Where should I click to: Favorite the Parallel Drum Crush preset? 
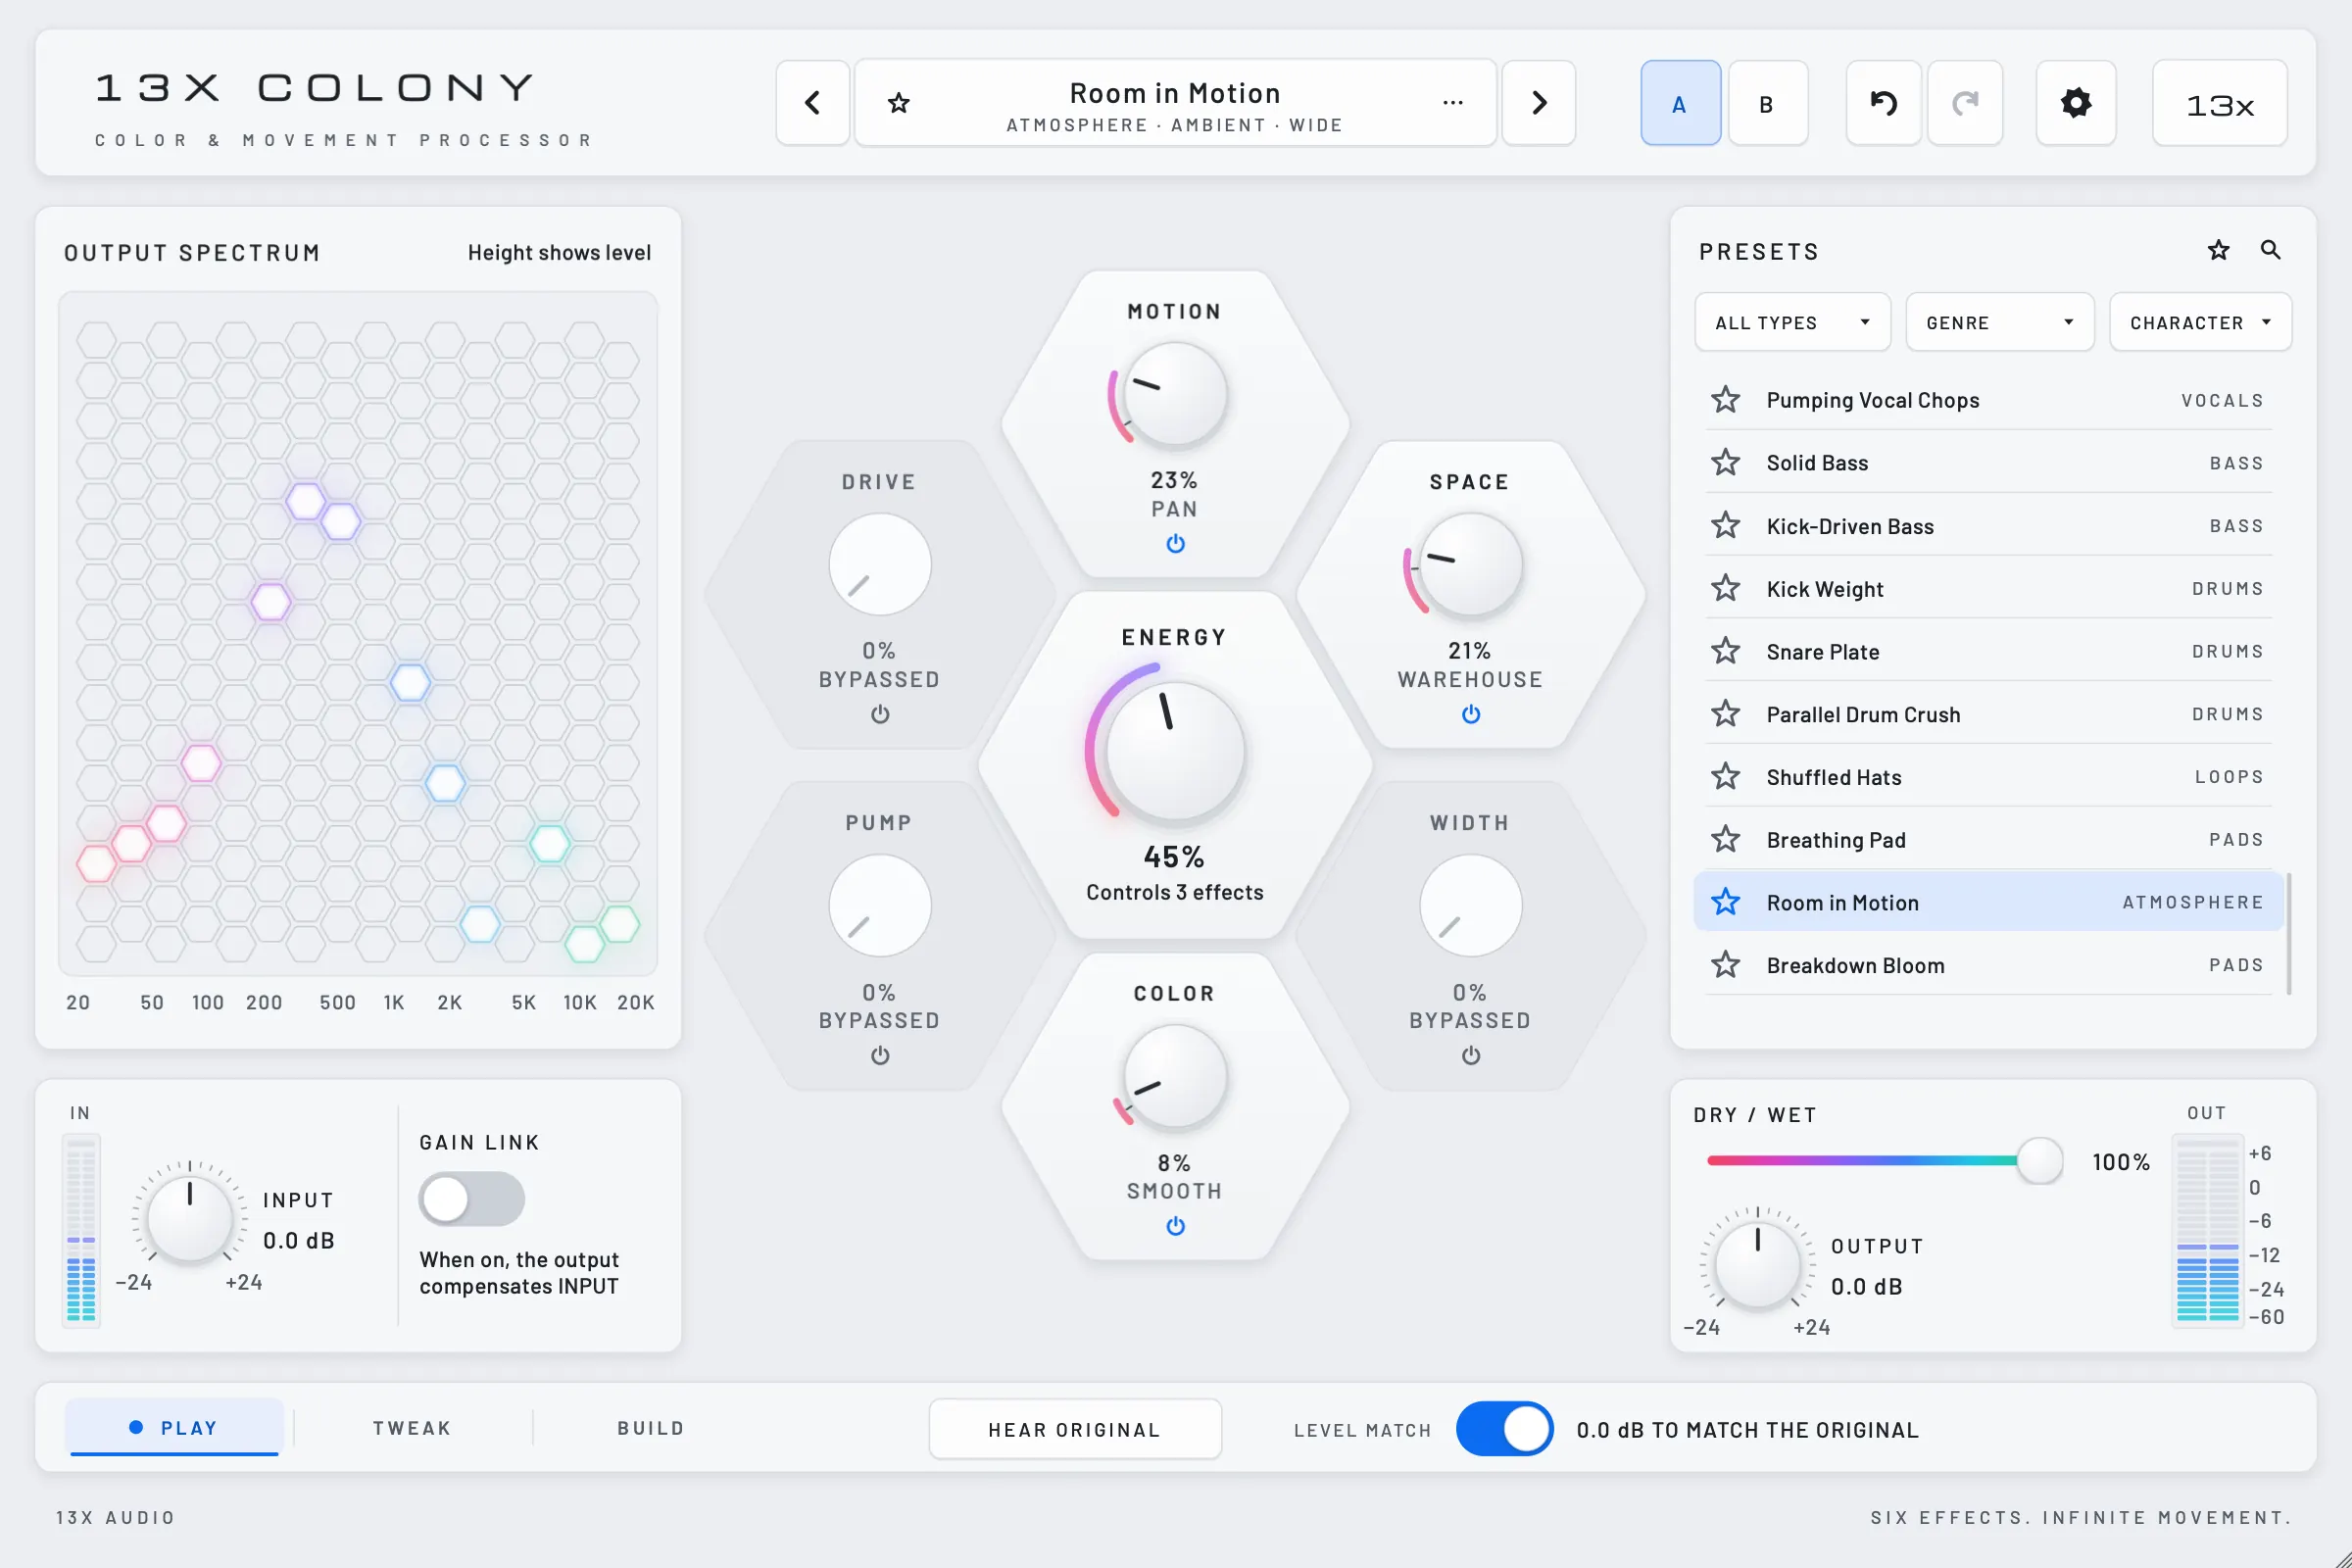pyautogui.click(x=1725, y=714)
